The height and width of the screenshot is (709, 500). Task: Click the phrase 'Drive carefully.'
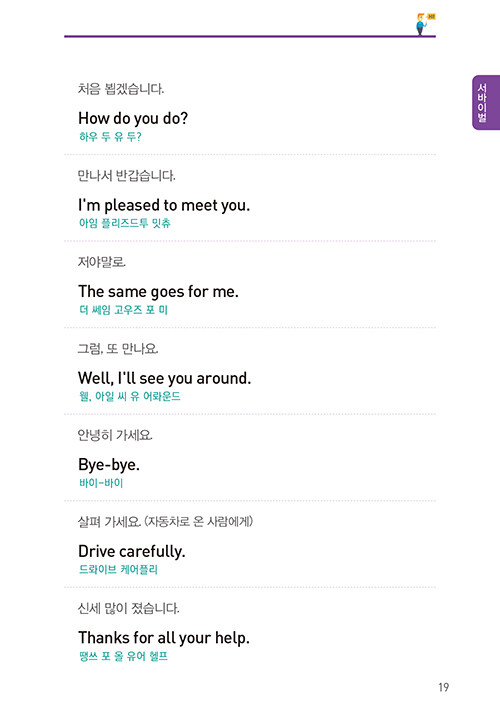click(132, 552)
